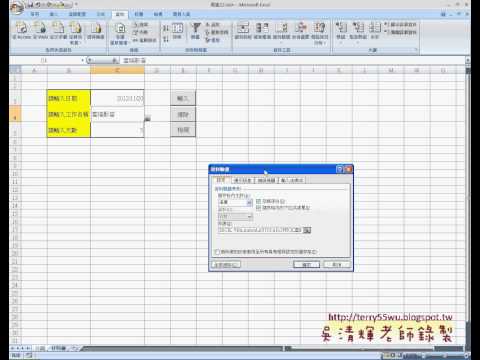Clear the filter in ribbon
480x360 pixels.
[x=212, y=25]
